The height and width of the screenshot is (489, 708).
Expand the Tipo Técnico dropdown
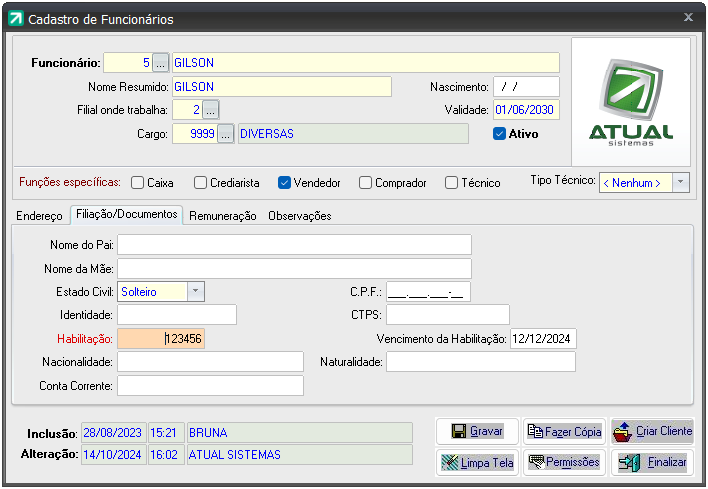click(x=680, y=182)
